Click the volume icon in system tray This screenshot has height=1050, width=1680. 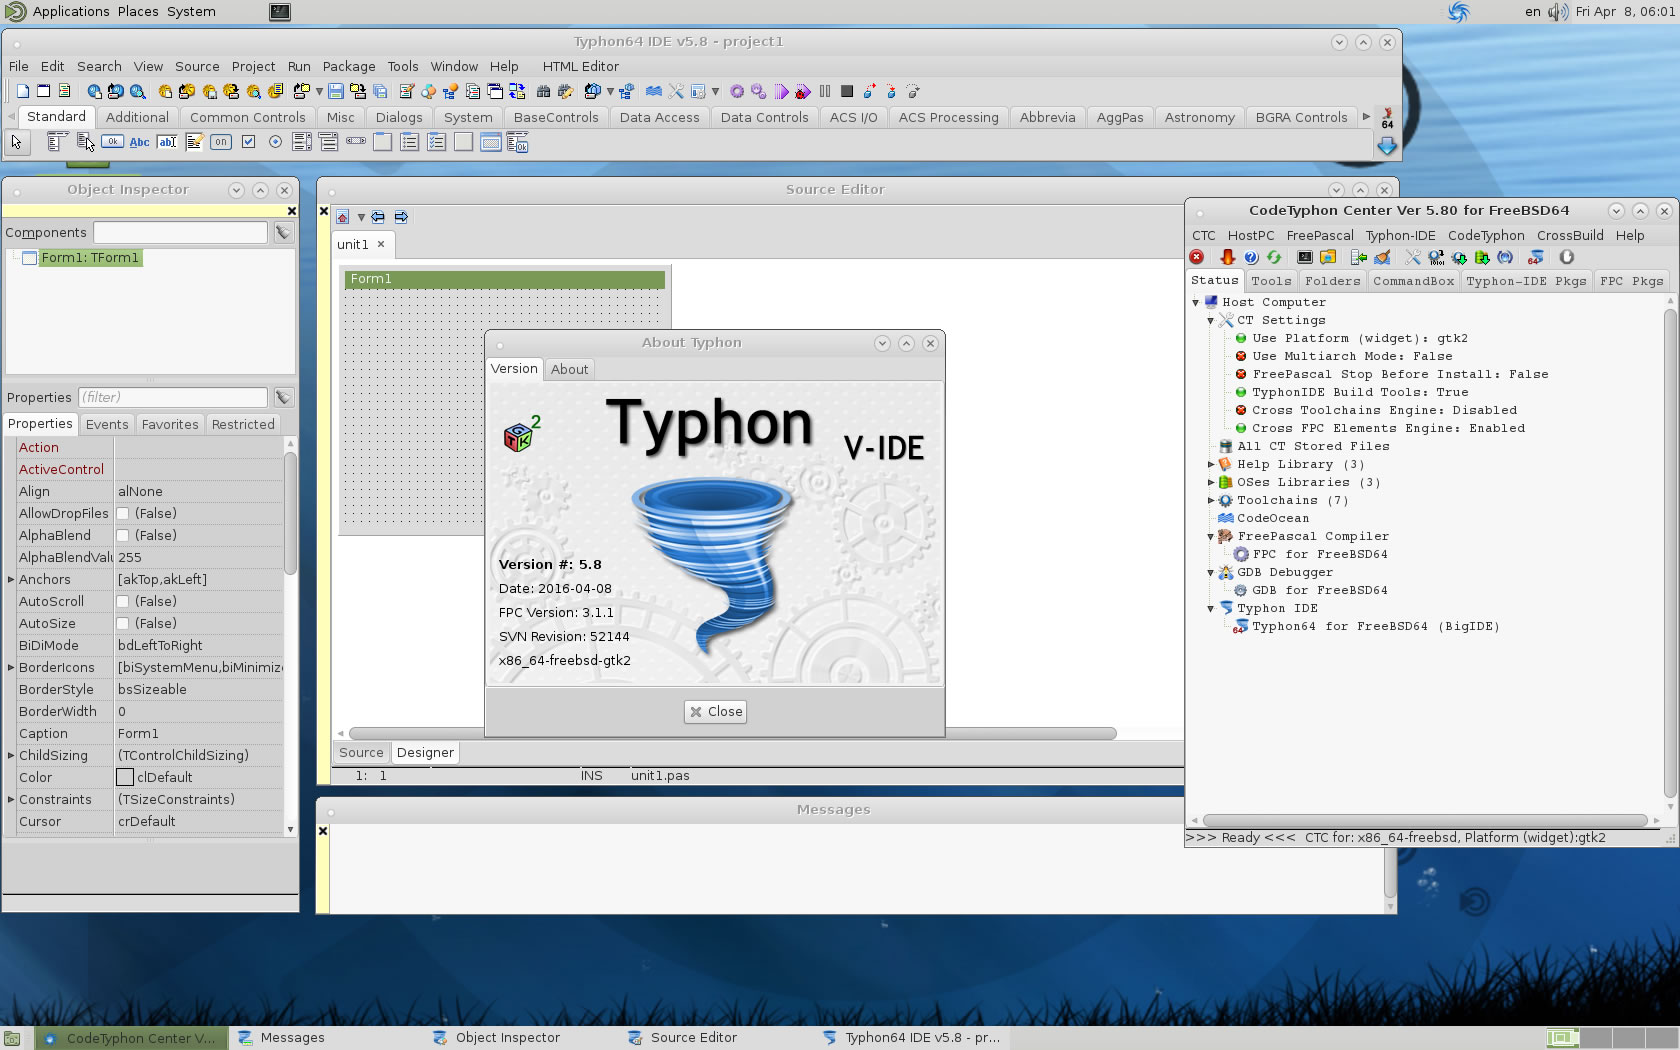tap(1558, 12)
